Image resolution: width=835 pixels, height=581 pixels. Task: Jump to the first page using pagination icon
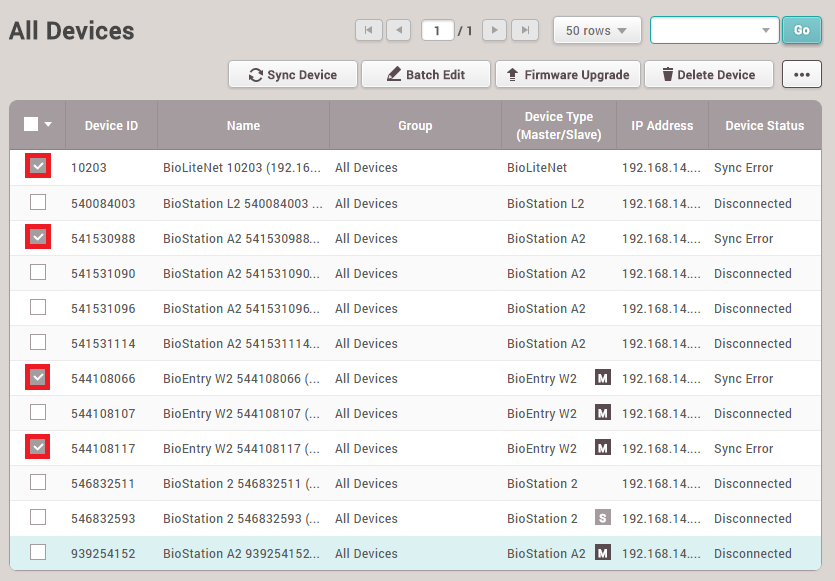369,30
